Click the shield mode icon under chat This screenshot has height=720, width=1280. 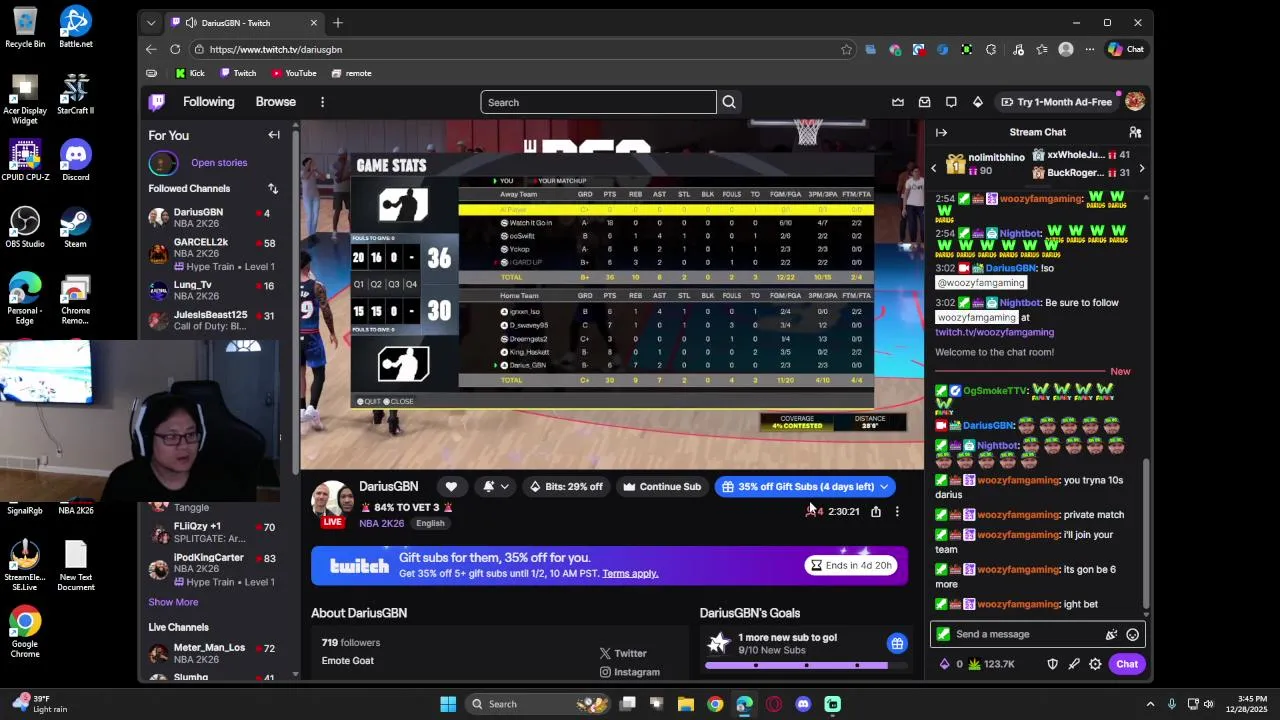coord(1052,664)
